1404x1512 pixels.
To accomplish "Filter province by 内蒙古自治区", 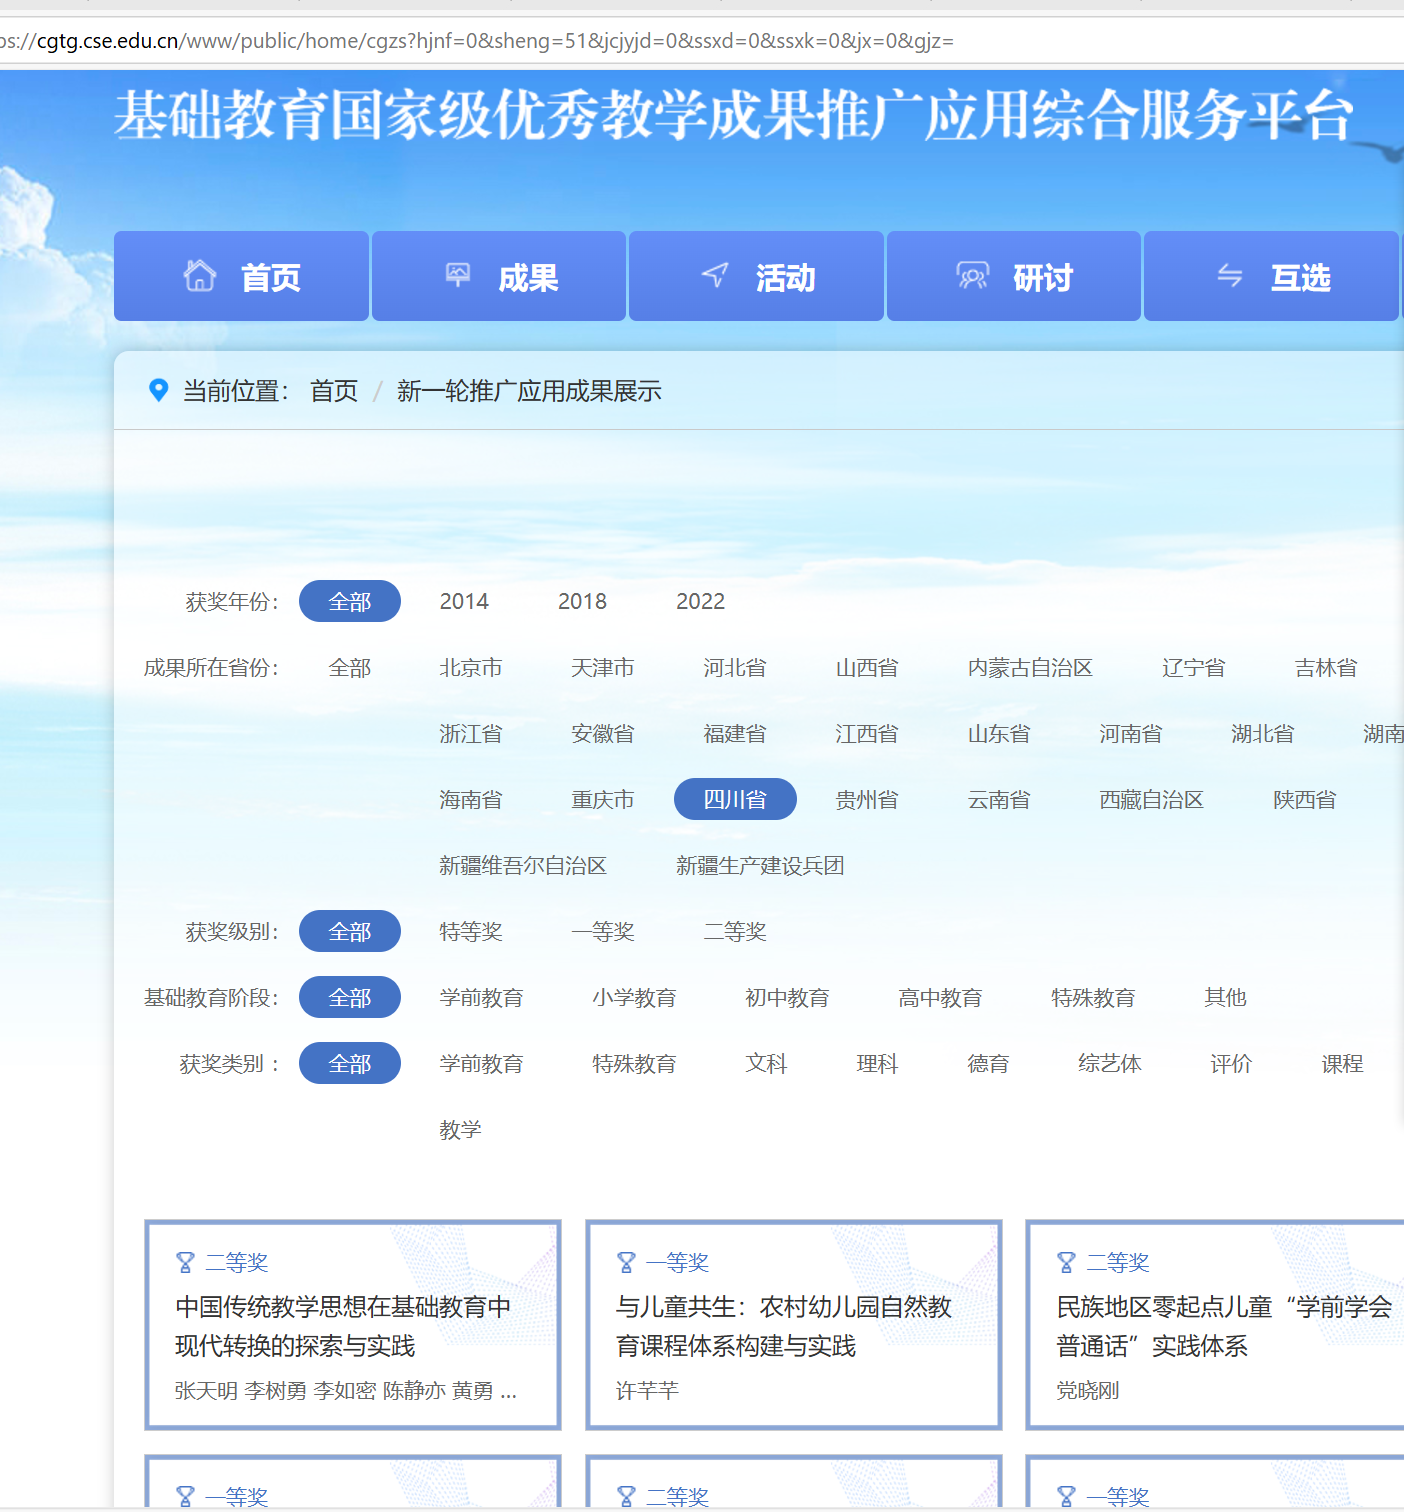I will [x=1030, y=667].
